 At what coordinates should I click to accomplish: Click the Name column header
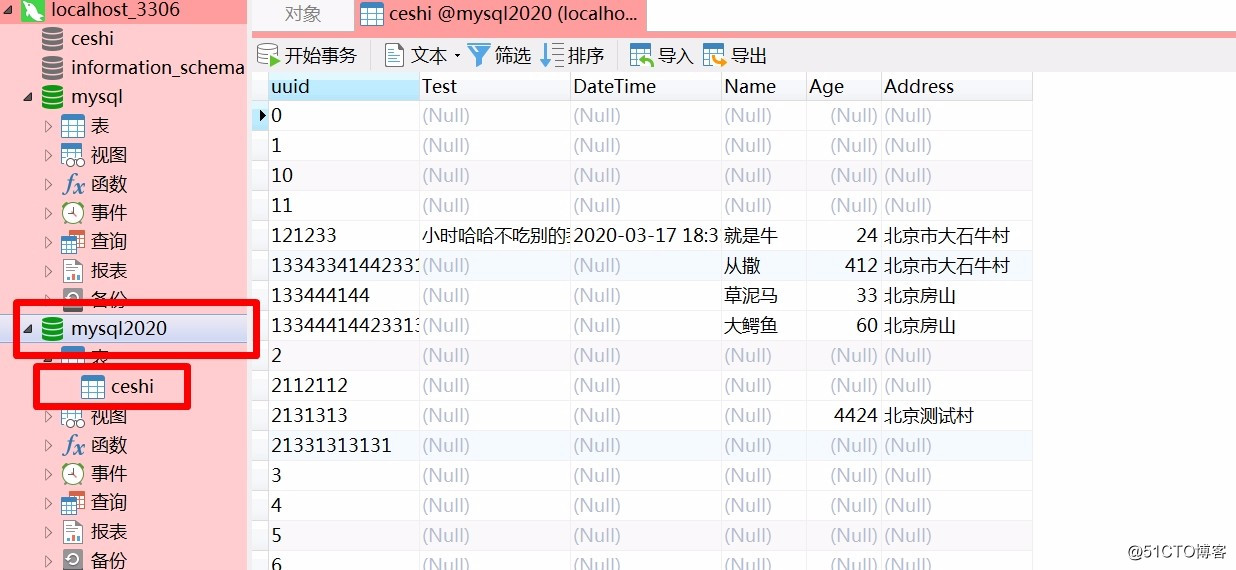(x=764, y=87)
